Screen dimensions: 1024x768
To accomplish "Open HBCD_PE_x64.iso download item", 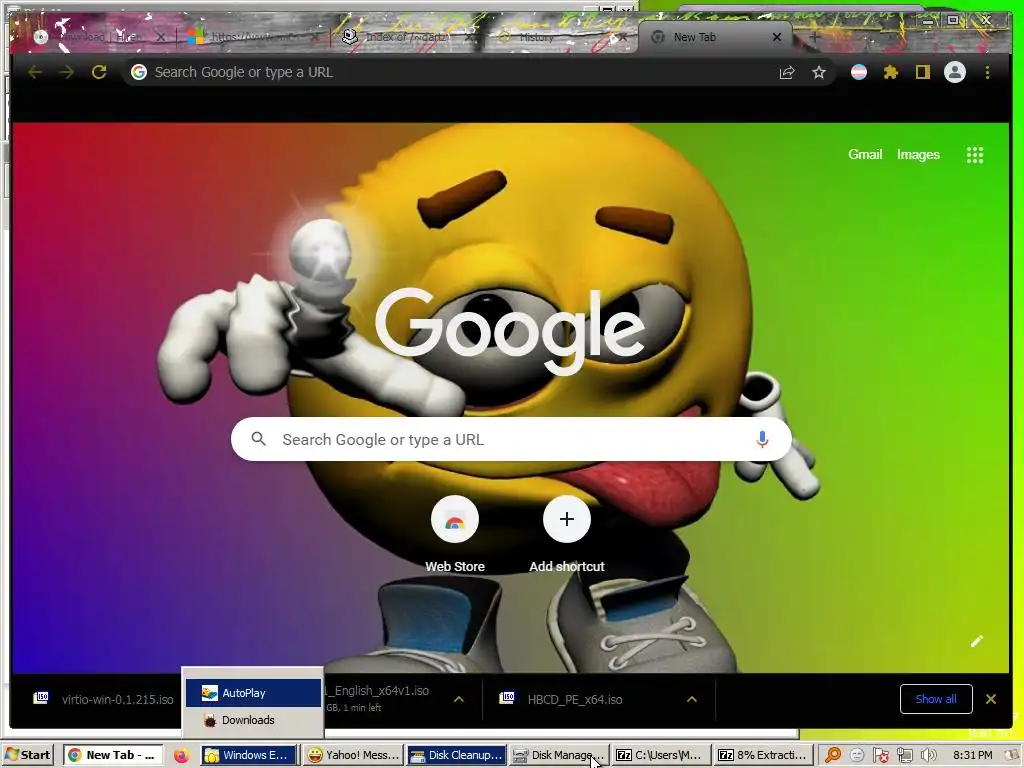I will click(575, 699).
